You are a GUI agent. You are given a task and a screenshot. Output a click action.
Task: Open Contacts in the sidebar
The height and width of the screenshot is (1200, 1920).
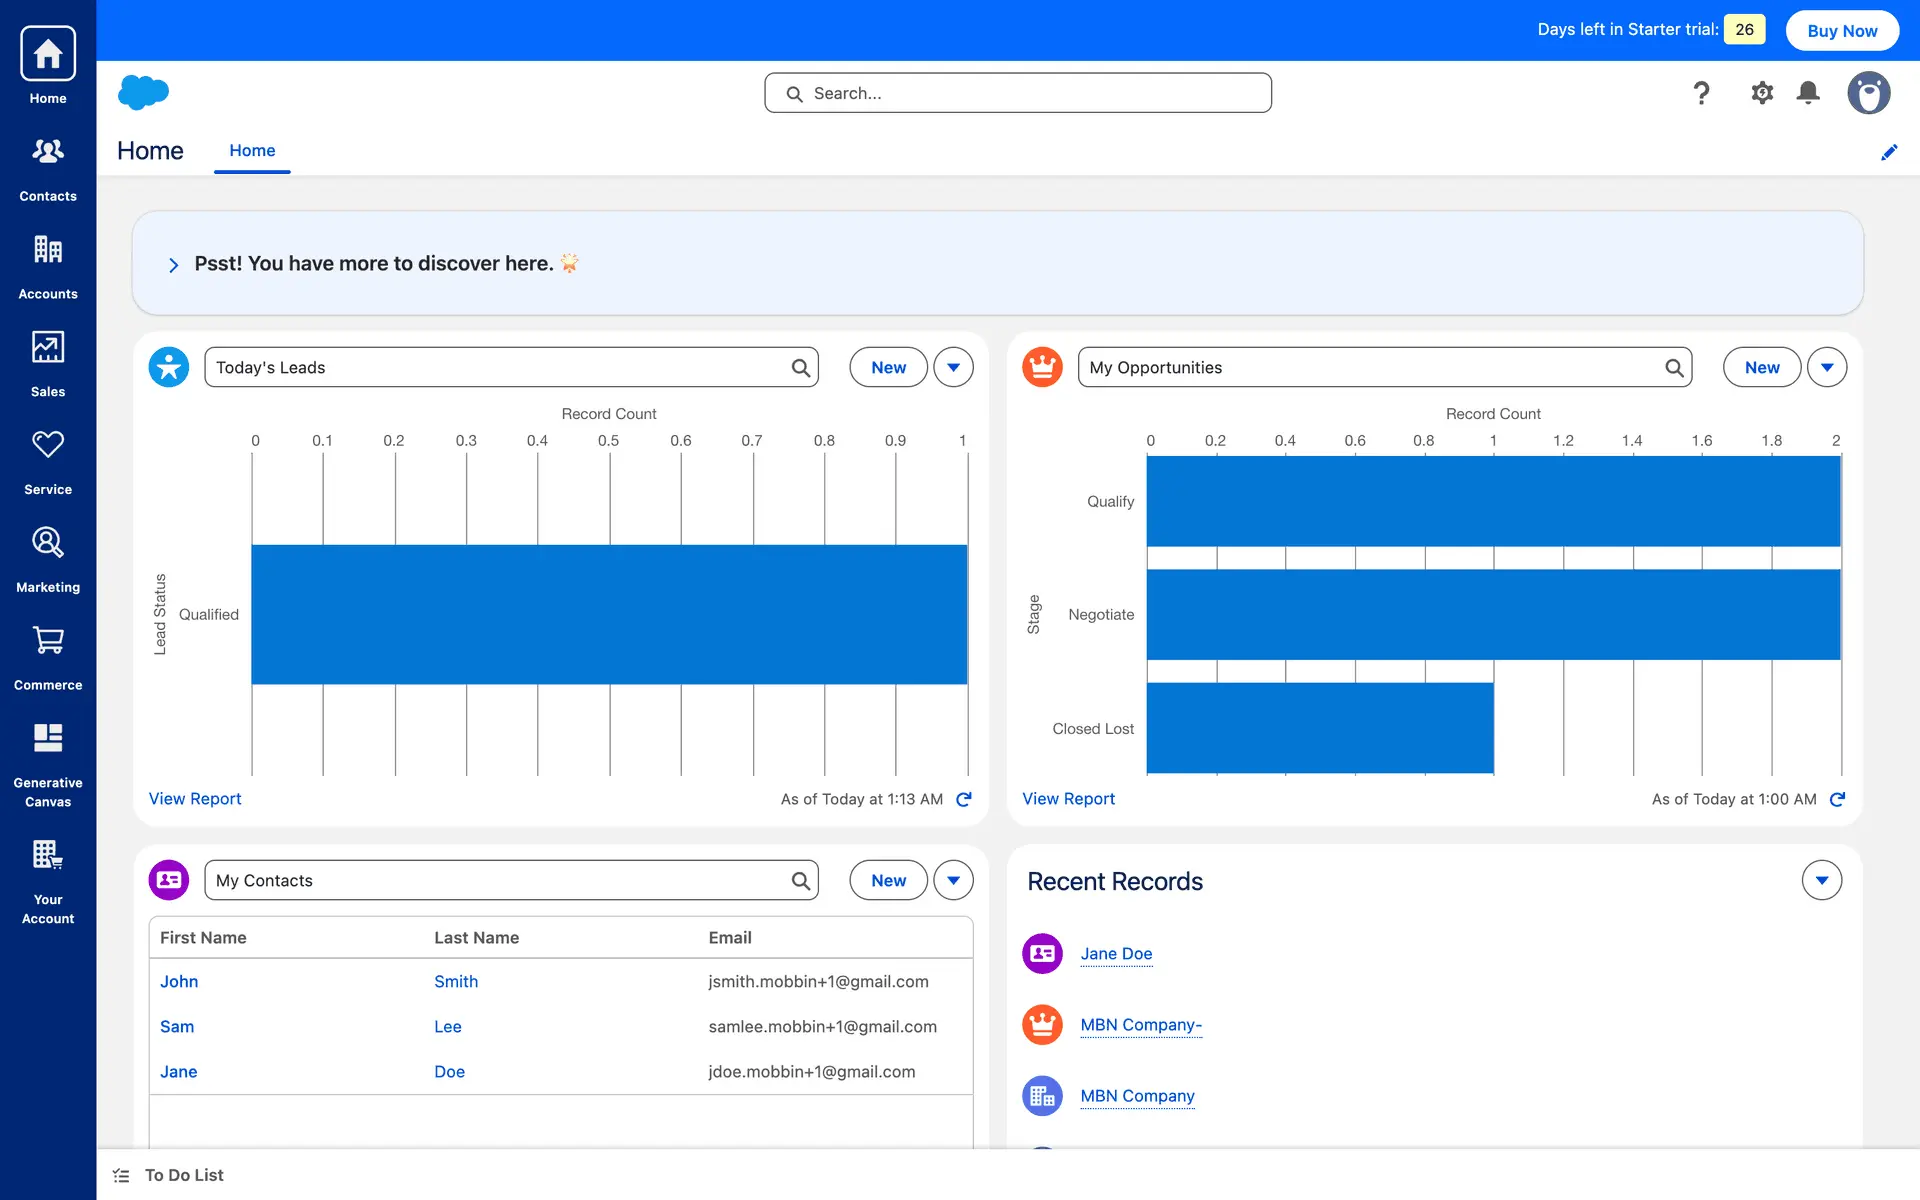coord(48,167)
